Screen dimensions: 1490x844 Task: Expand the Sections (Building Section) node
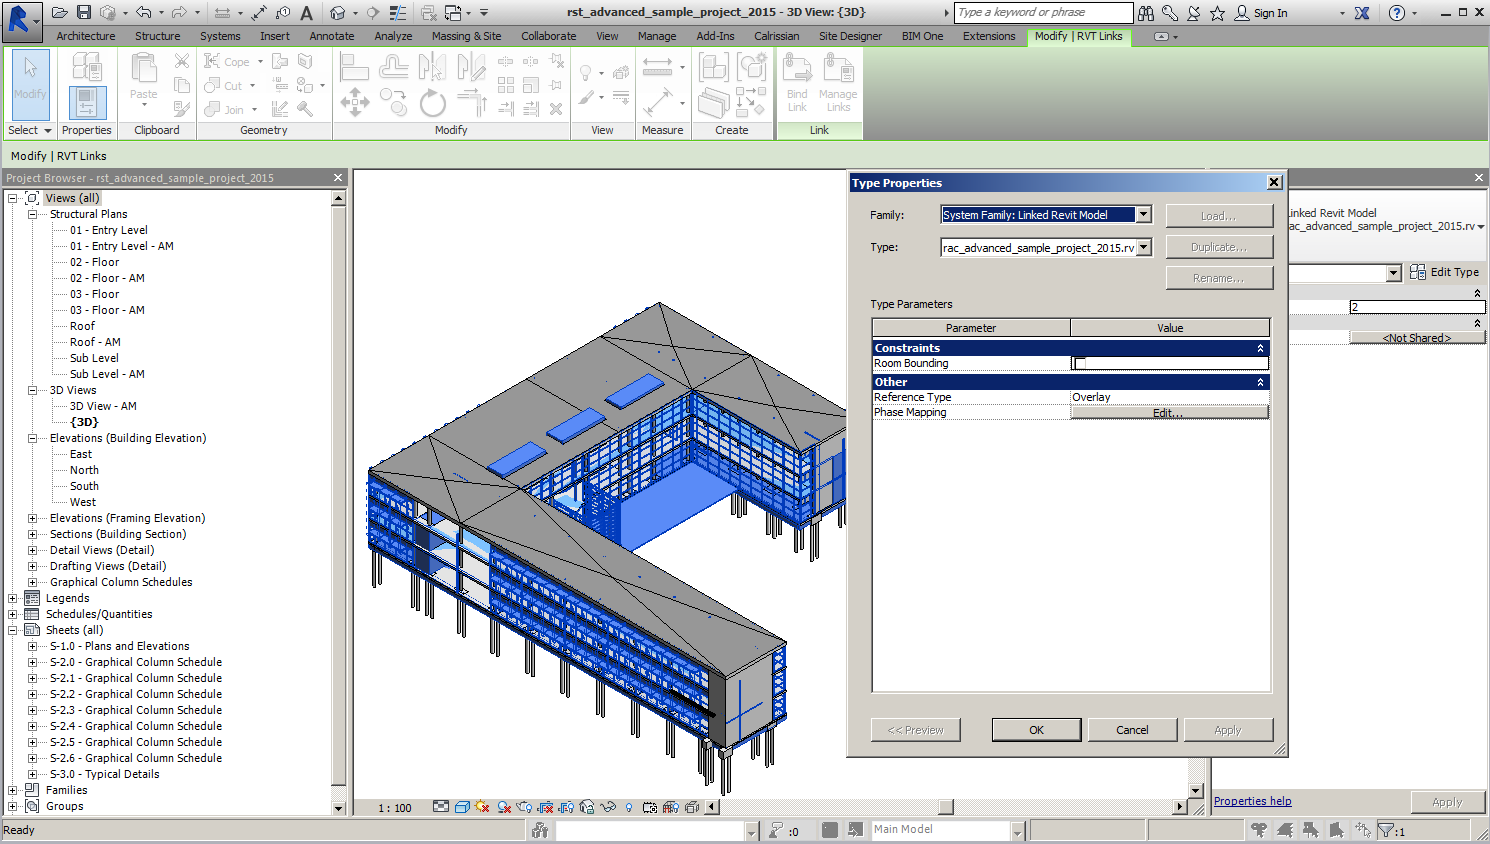(x=33, y=534)
